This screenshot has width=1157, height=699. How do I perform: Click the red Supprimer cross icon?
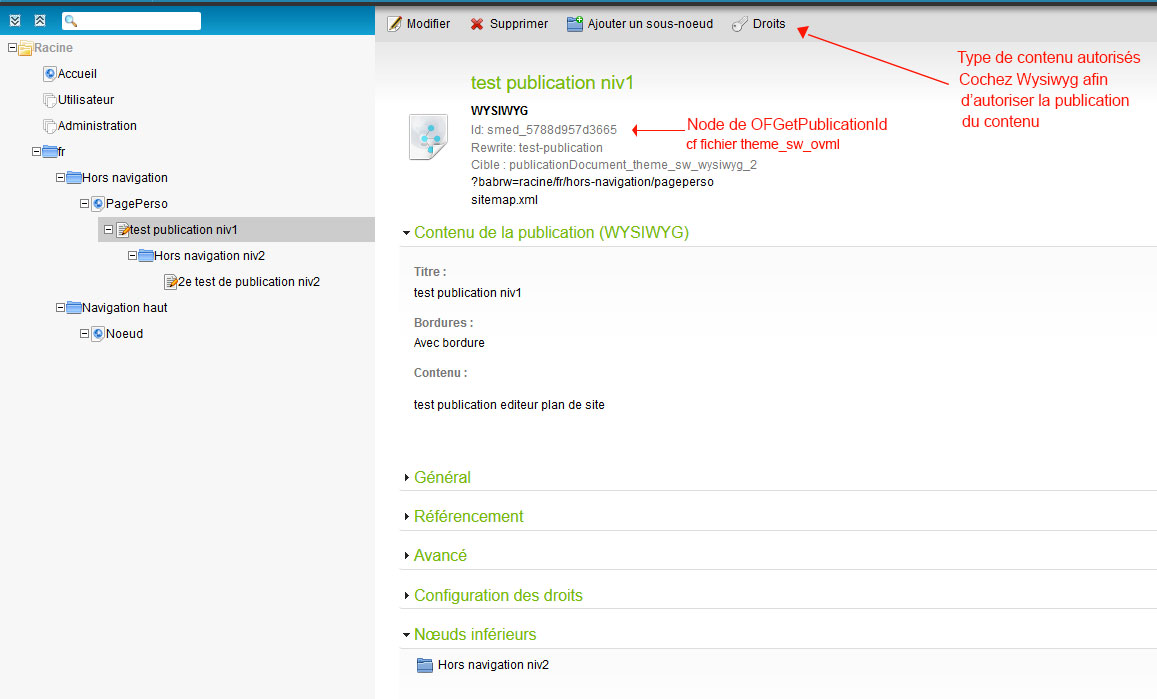(x=477, y=24)
